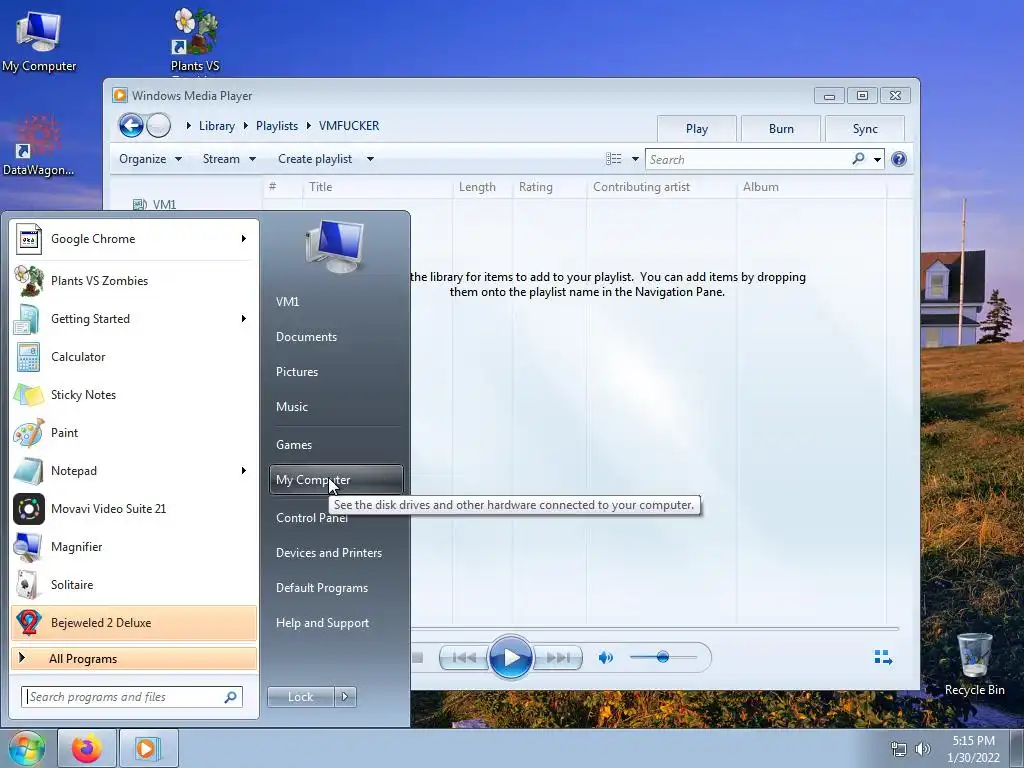Select Library in the breadcrumb path
Viewport: 1024px width, 768px height.
click(x=217, y=126)
